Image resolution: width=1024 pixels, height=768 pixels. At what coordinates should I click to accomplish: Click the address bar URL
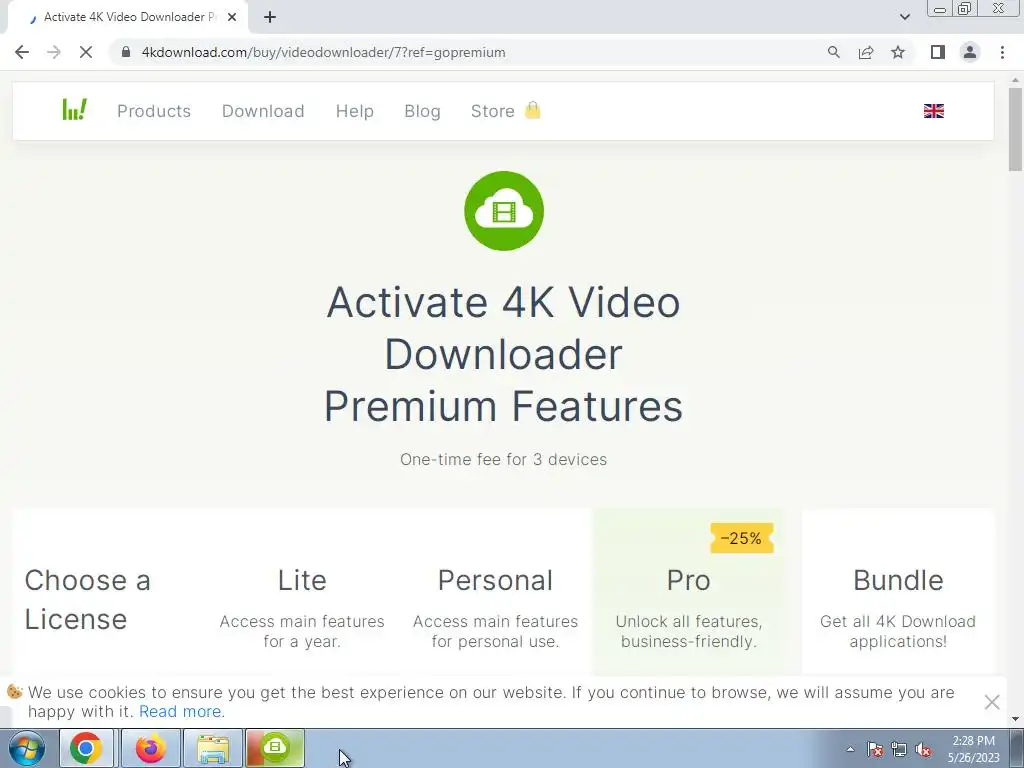point(323,52)
